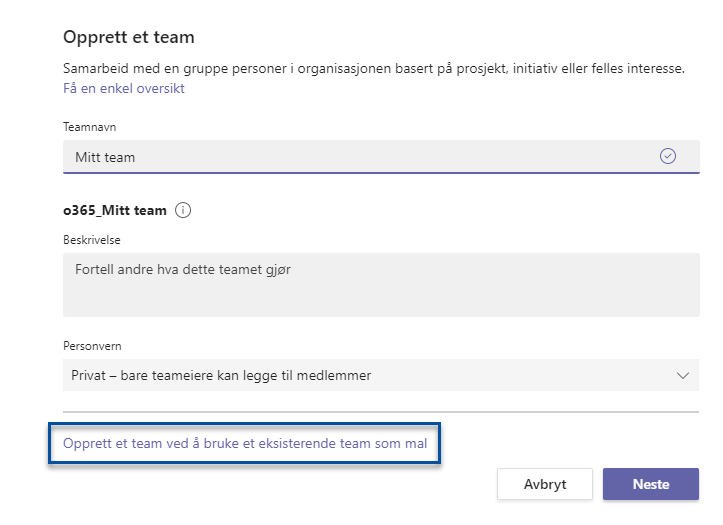723x525 pixels.
Task: Click the Avbryt button
Action: (x=545, y=484)
